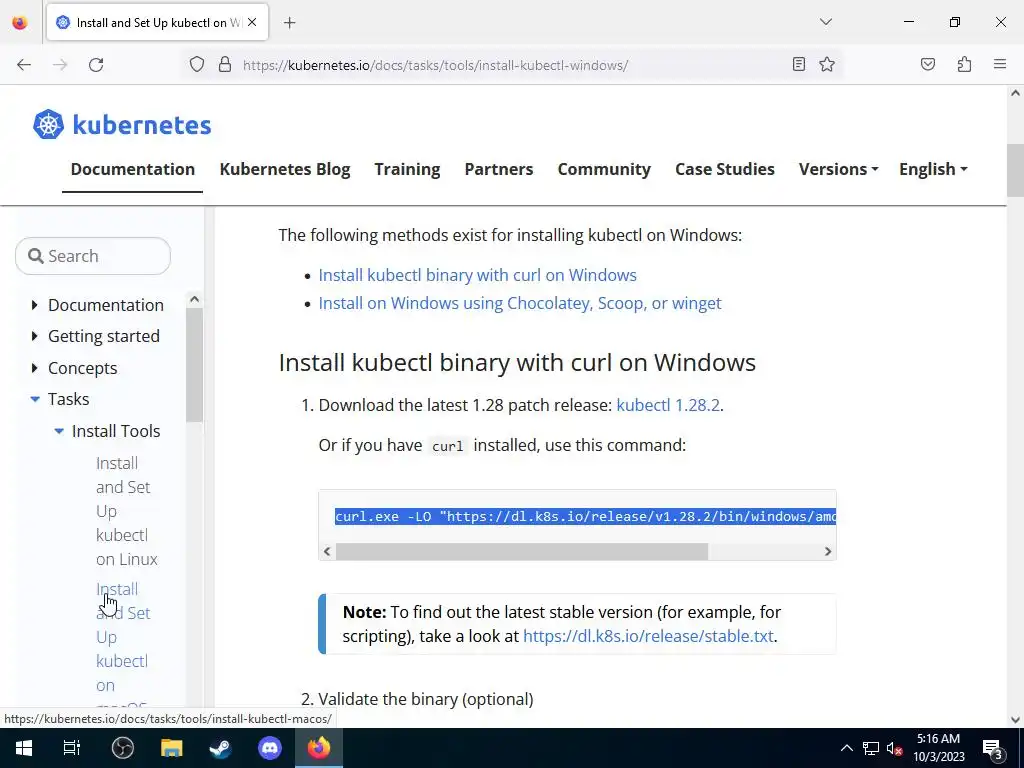Viewport: 1024px width, 768px height.
Task: Go back to the previous page
Action: point(24,65)
